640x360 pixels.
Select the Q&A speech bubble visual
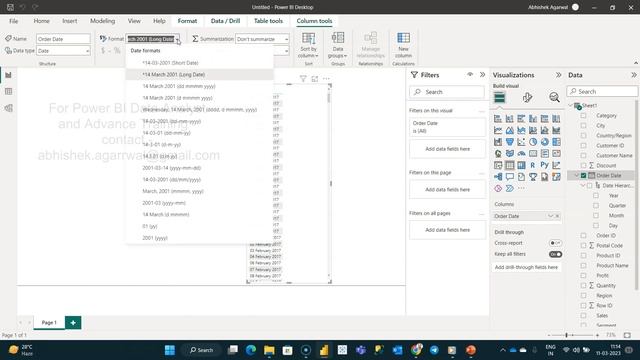[509, 177]
